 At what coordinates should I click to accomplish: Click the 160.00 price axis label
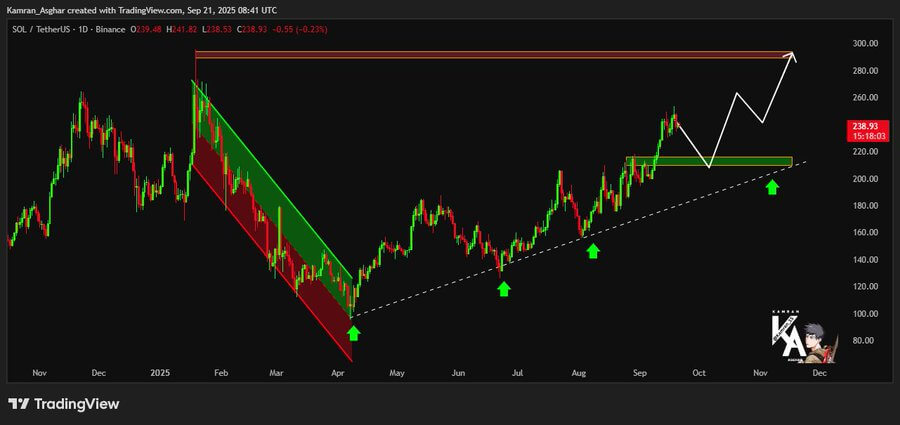pos(864,233)
